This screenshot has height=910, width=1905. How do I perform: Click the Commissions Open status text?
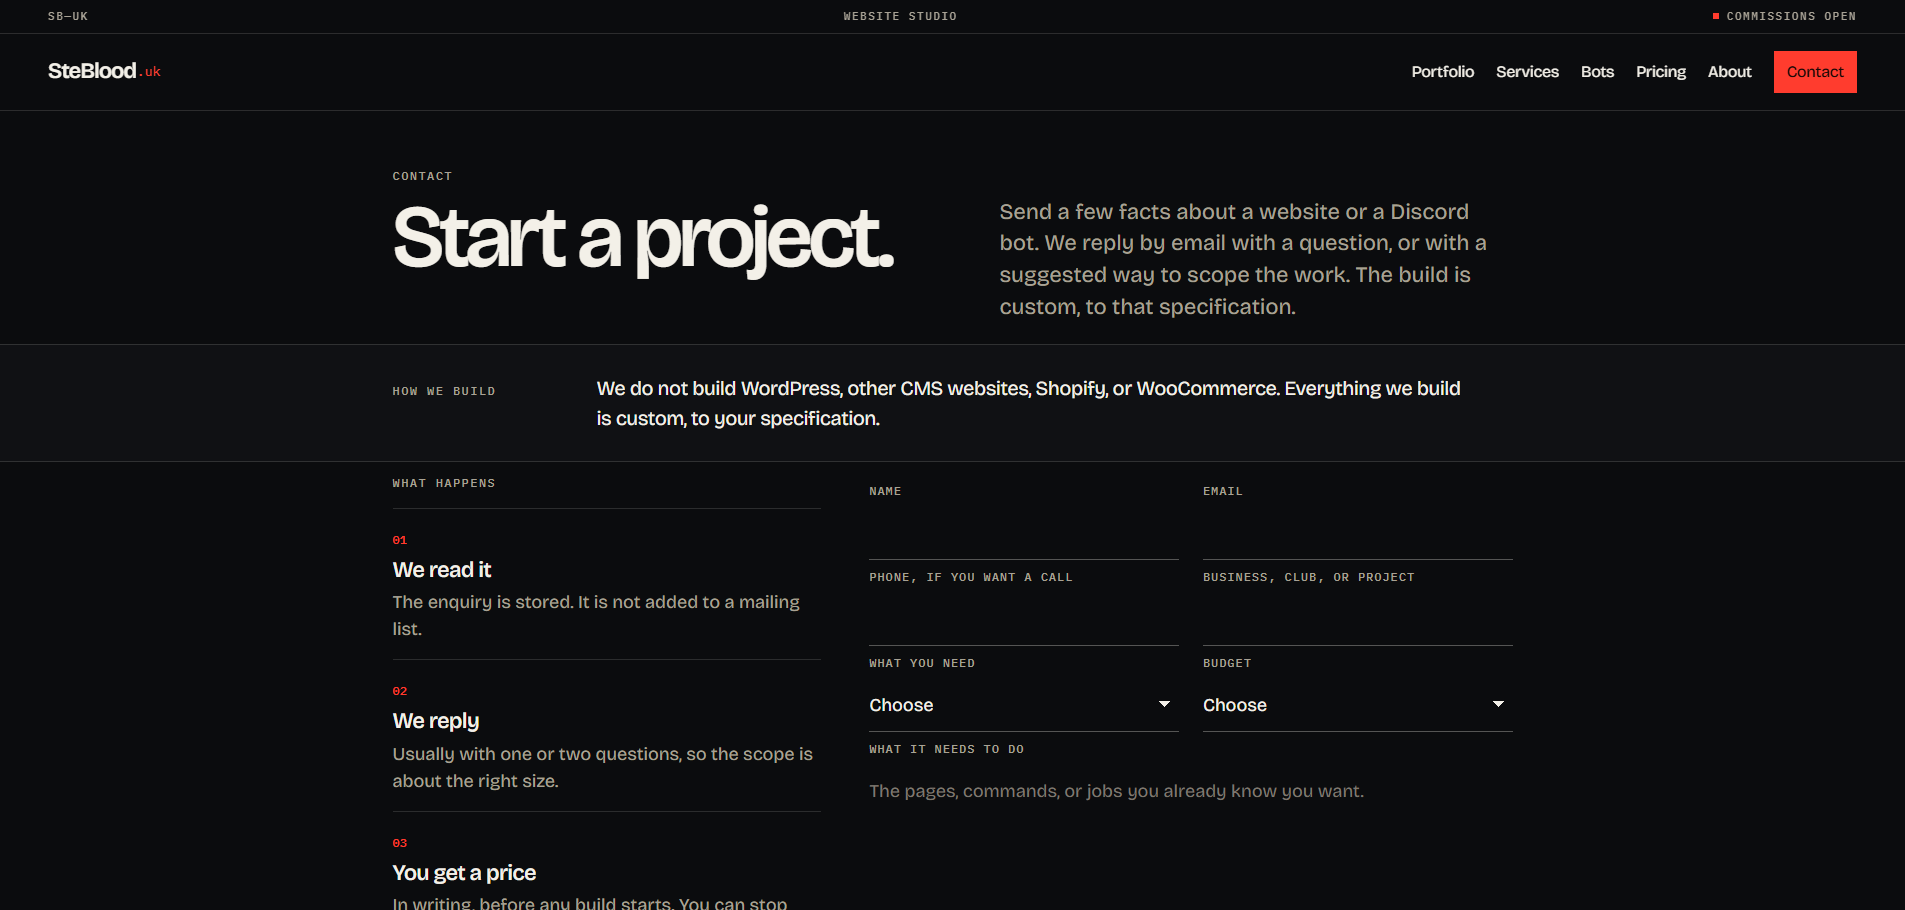(1790, 16)
